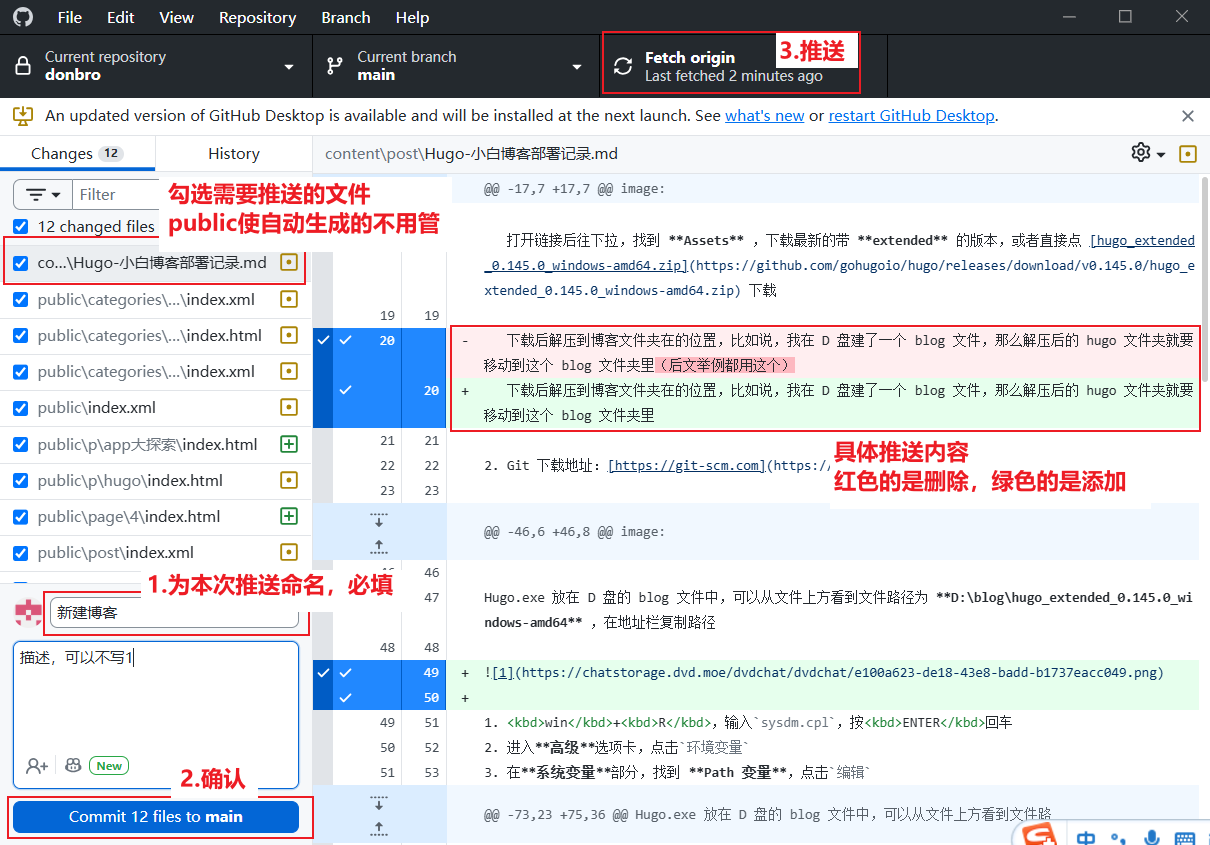
Task: Uncheck the public\post\index.xml checkbox
Action: tap(20, 552)
